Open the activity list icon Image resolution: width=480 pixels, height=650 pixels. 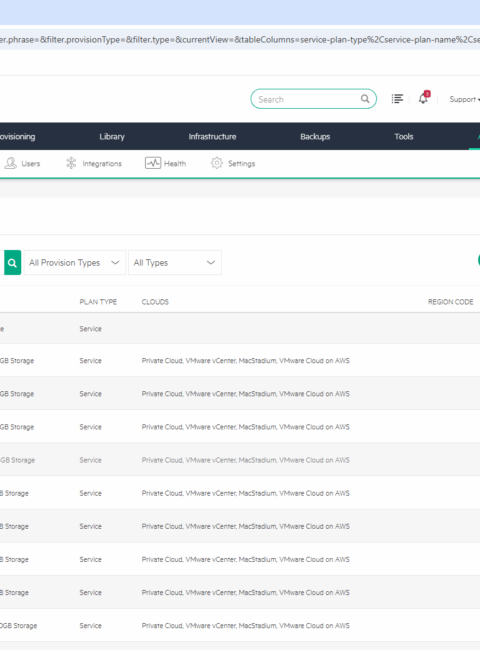pyautogui.click(x=397, y=99)
